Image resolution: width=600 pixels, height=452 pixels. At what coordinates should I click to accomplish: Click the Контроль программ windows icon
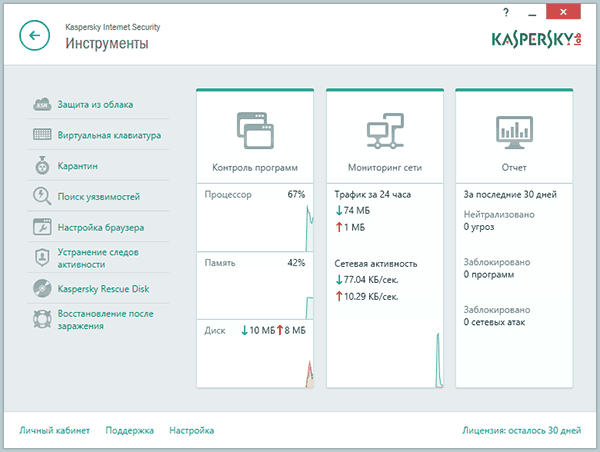tap(255, 131)
